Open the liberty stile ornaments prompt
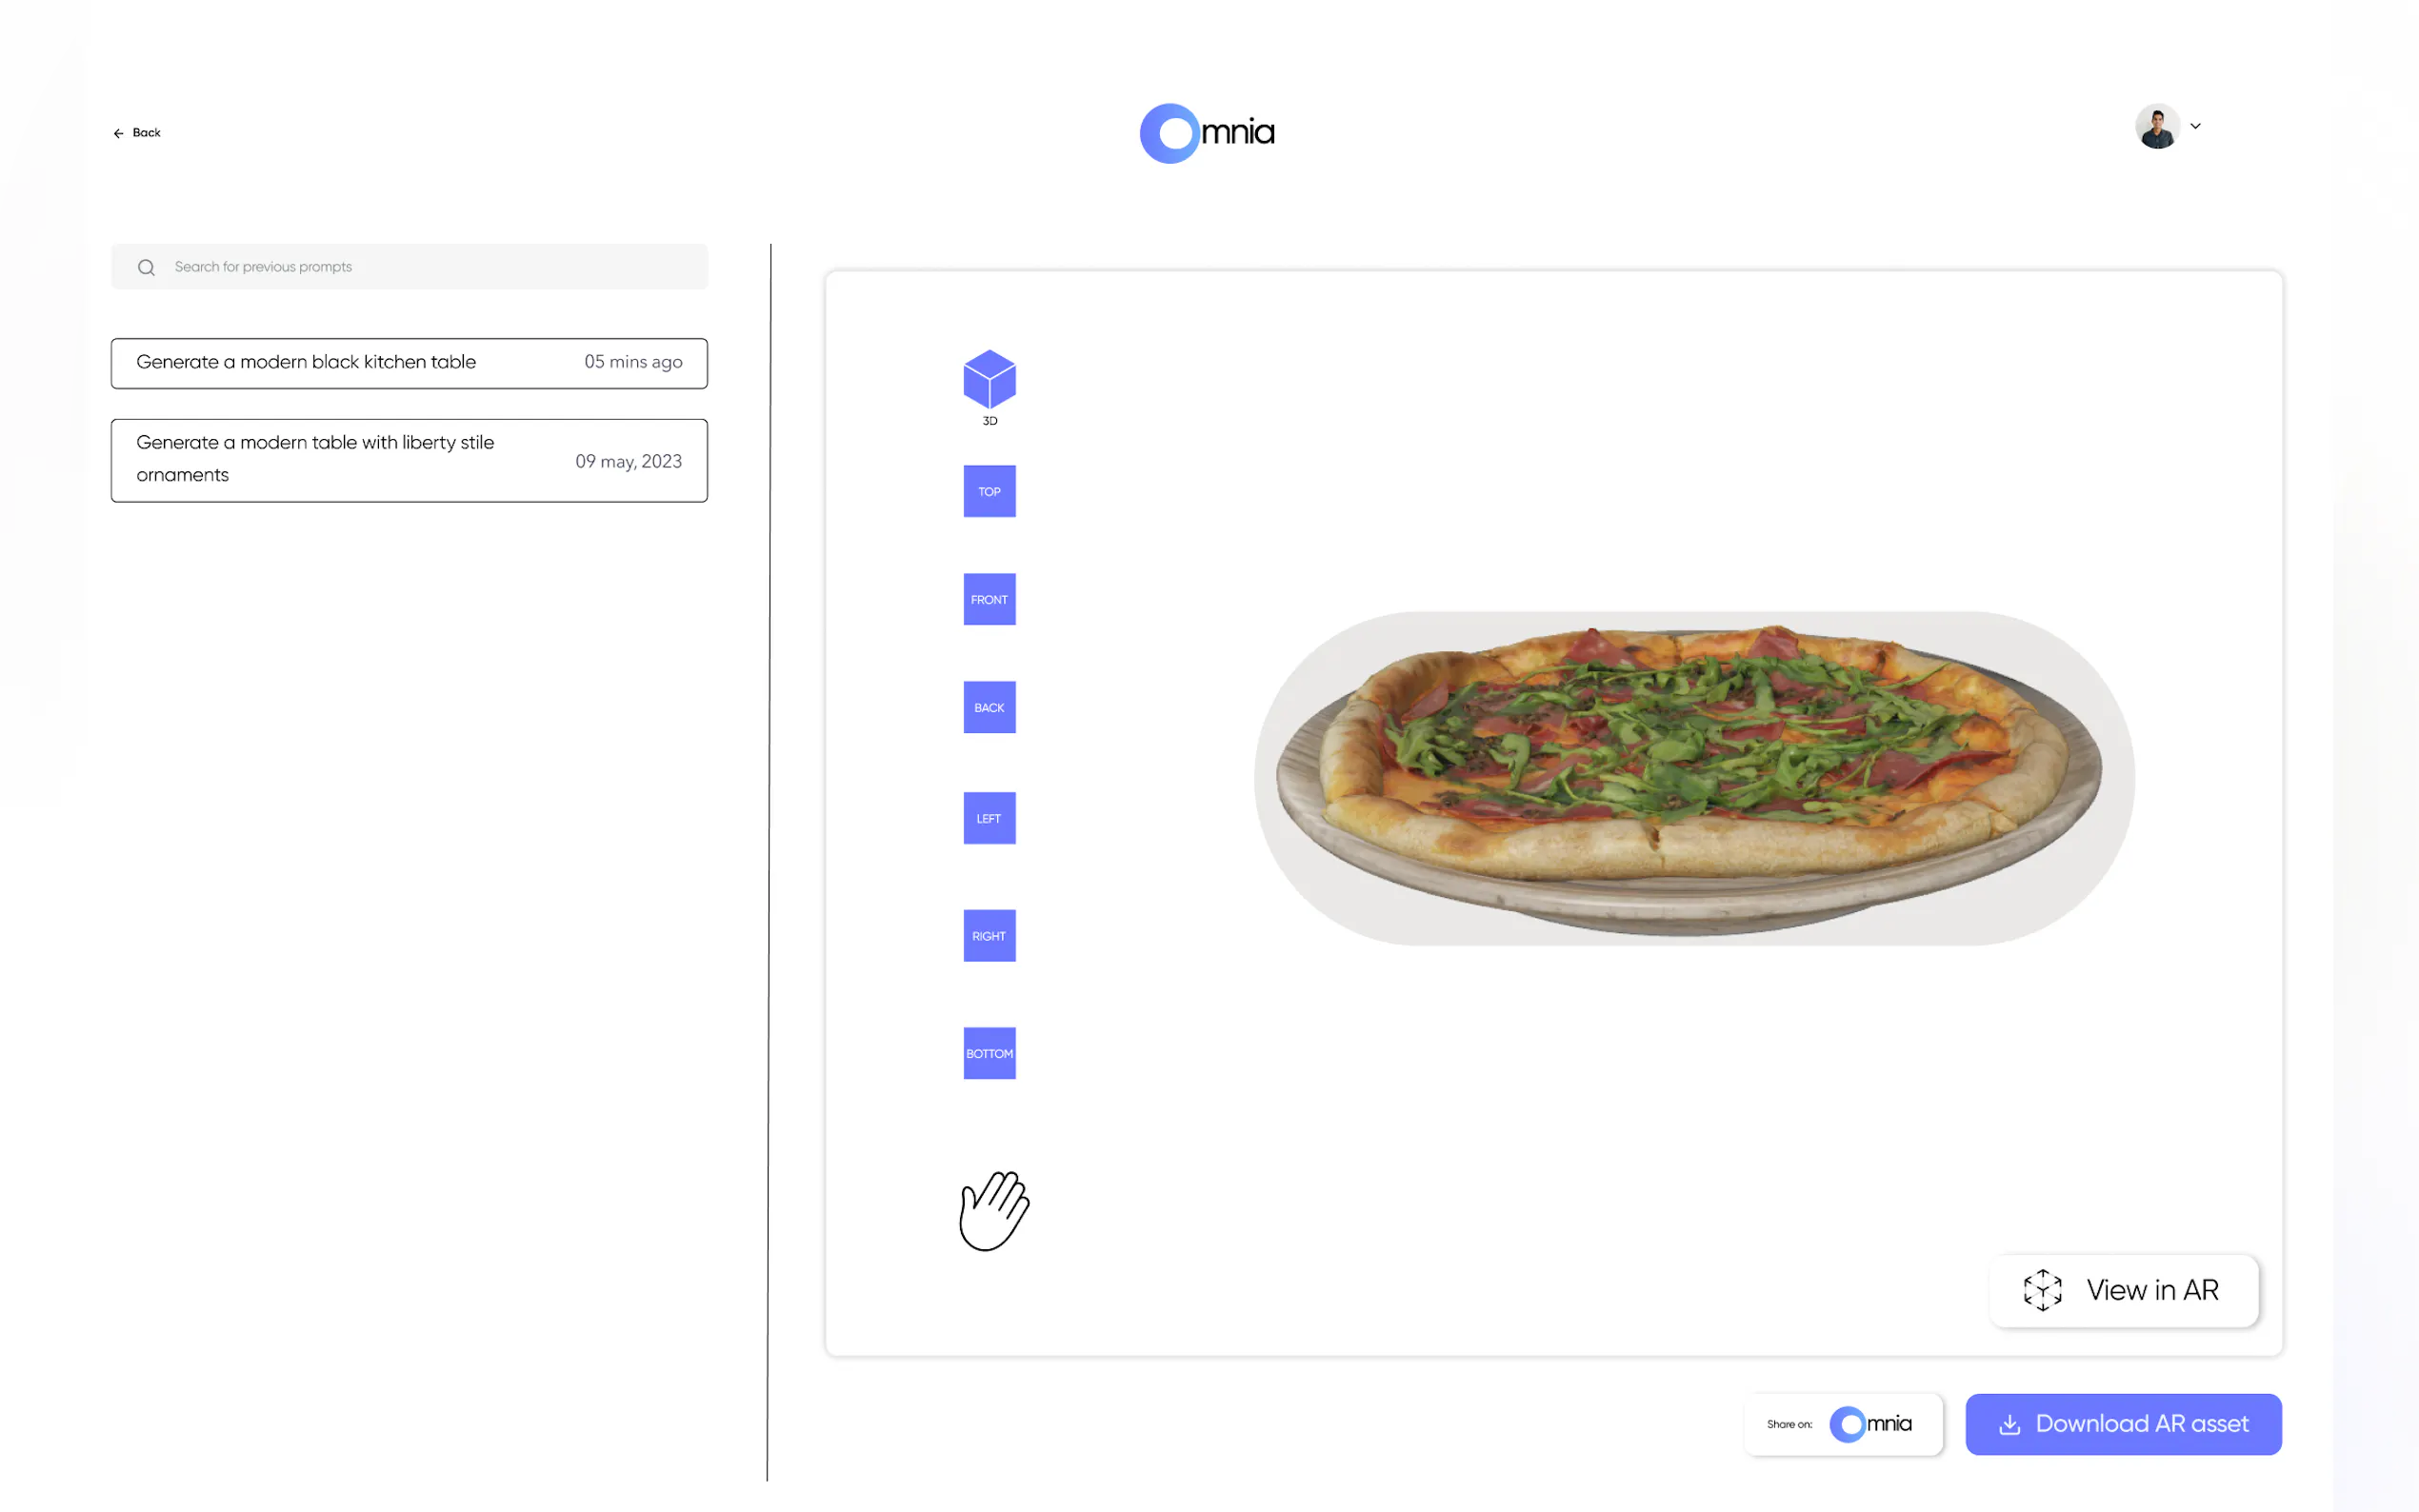Screen dimensions: 2419x1512 tap(409, 460)
